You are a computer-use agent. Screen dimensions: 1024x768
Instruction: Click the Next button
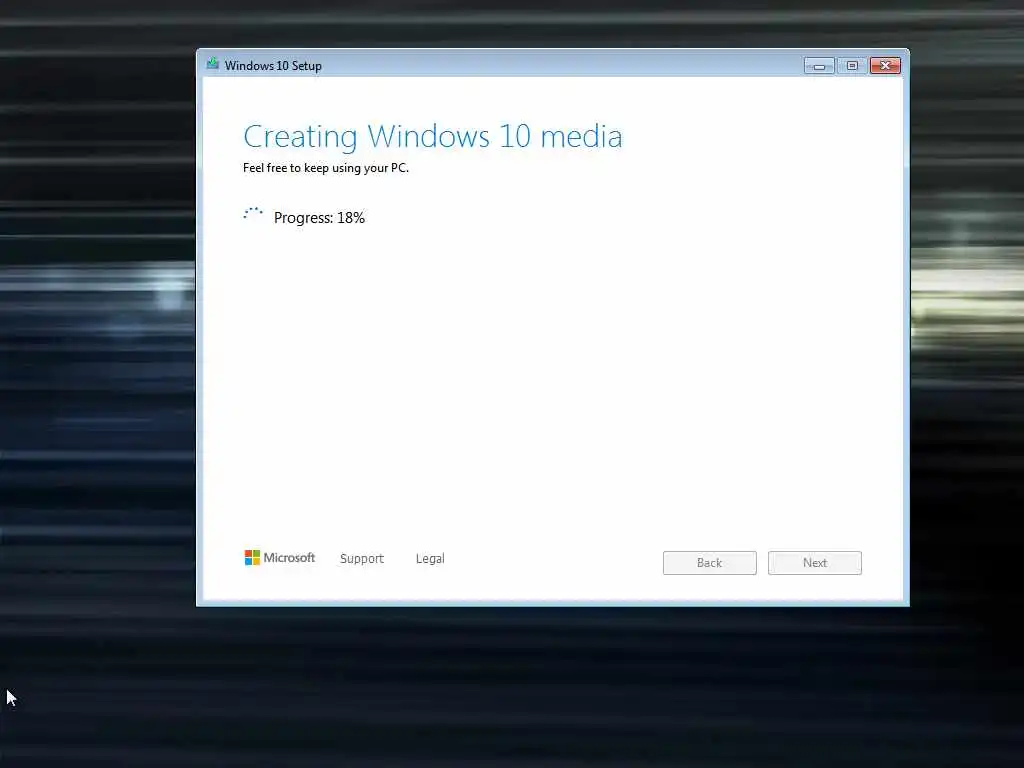point(814,563)
